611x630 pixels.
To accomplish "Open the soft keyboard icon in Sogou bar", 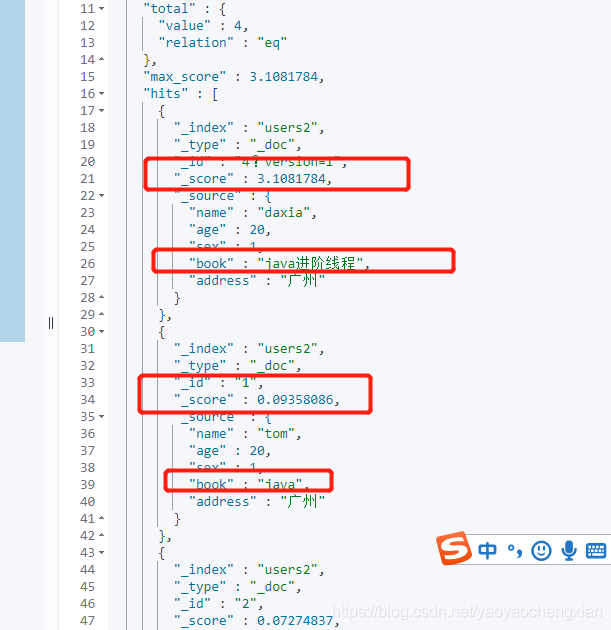I will point(596,551).
